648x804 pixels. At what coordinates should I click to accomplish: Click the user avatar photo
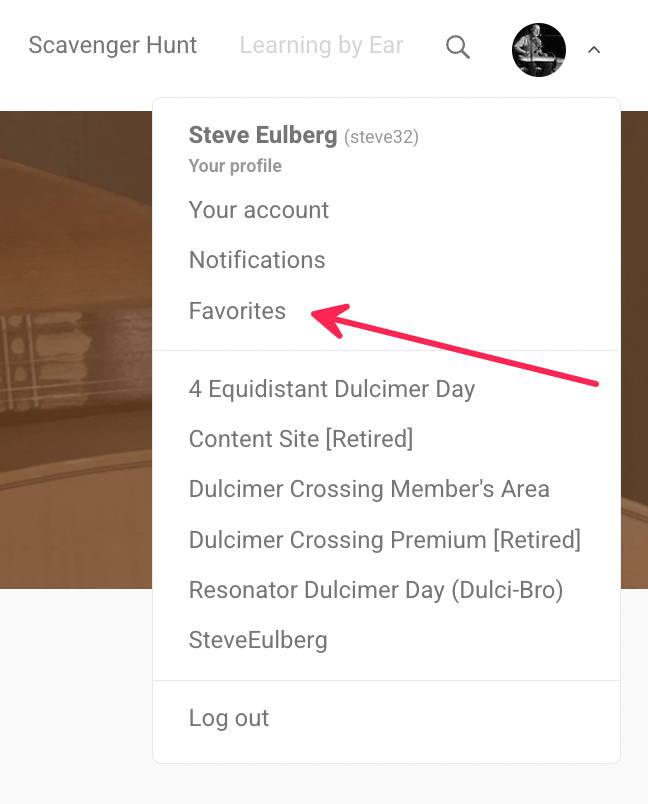click(538, 49)
